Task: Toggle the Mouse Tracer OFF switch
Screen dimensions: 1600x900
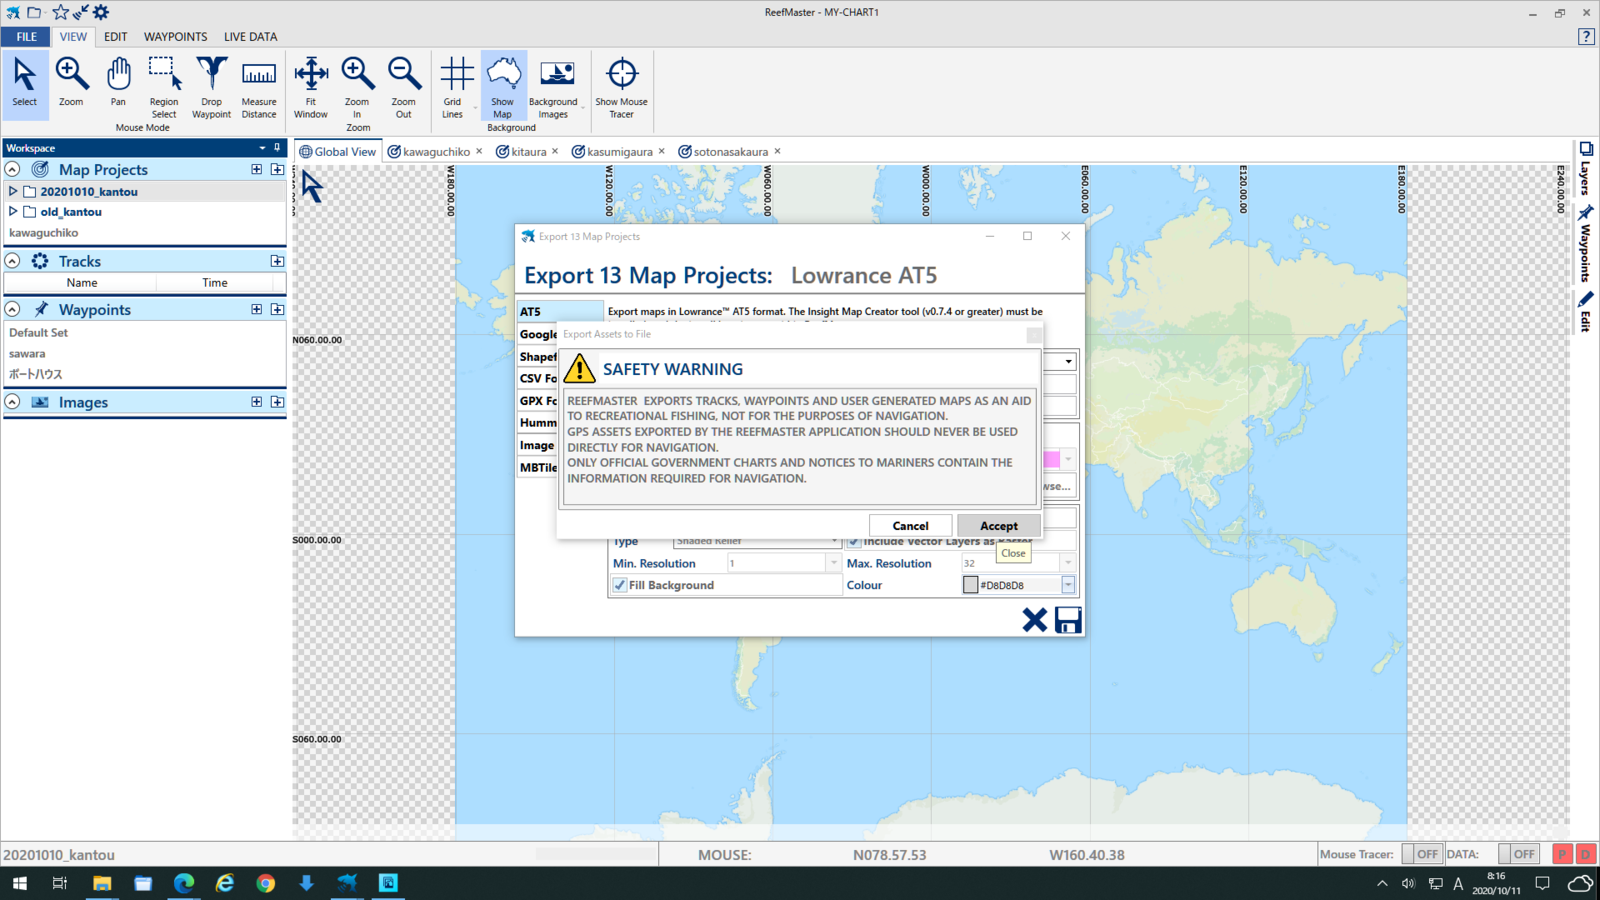Action: (1421, 854)
